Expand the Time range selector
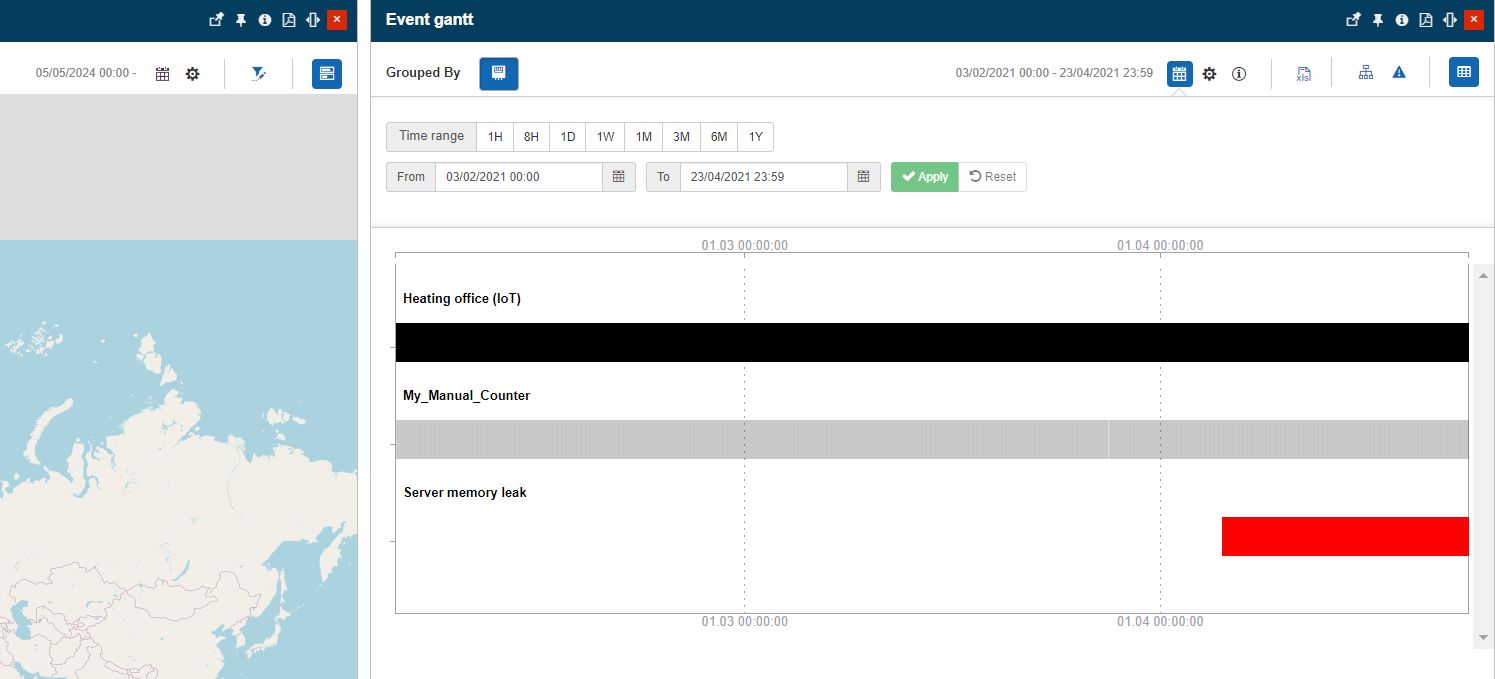Screen dimensions: 1495x679 click(430, 136)
